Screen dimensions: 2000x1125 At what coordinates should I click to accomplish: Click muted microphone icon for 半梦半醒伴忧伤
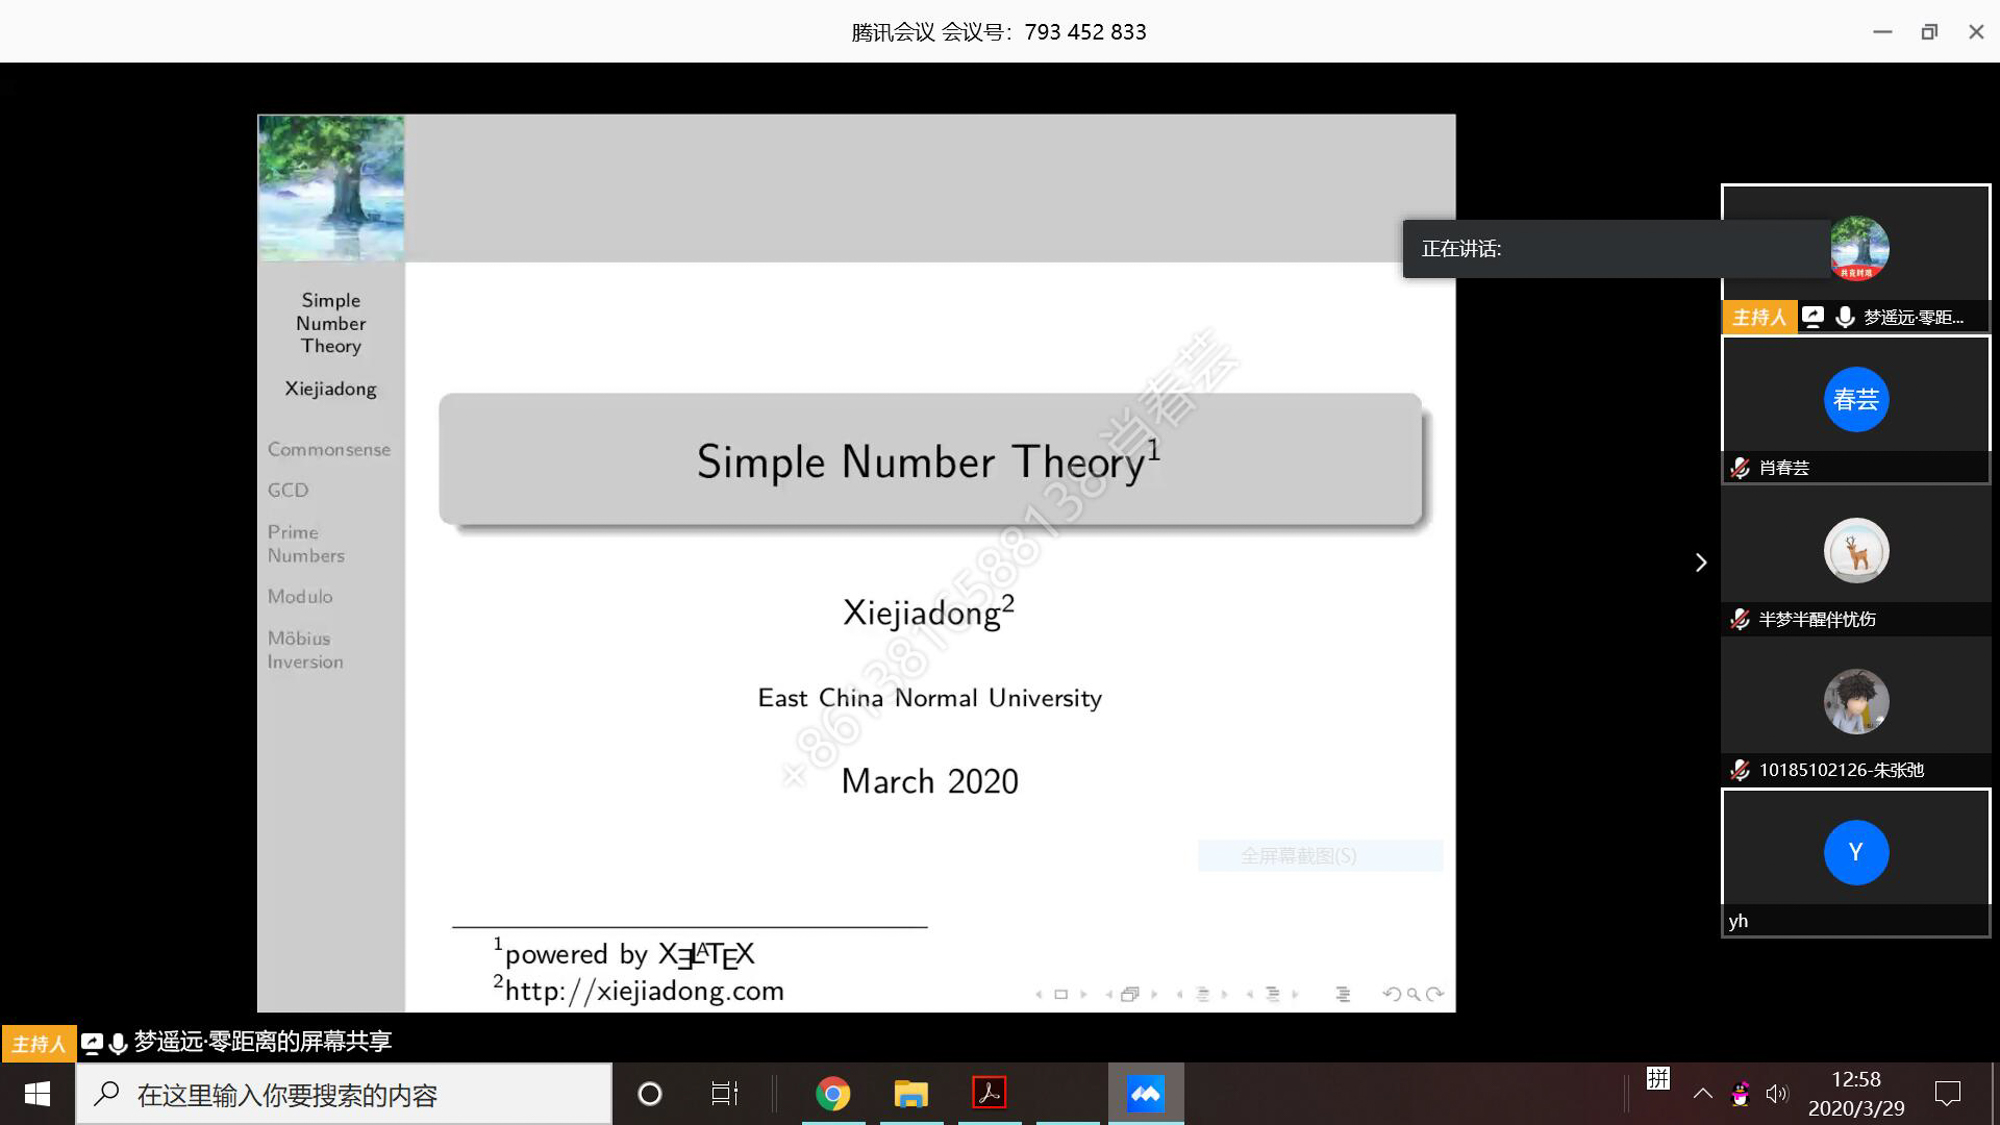pyautogui.click(x=1740, y=619)
